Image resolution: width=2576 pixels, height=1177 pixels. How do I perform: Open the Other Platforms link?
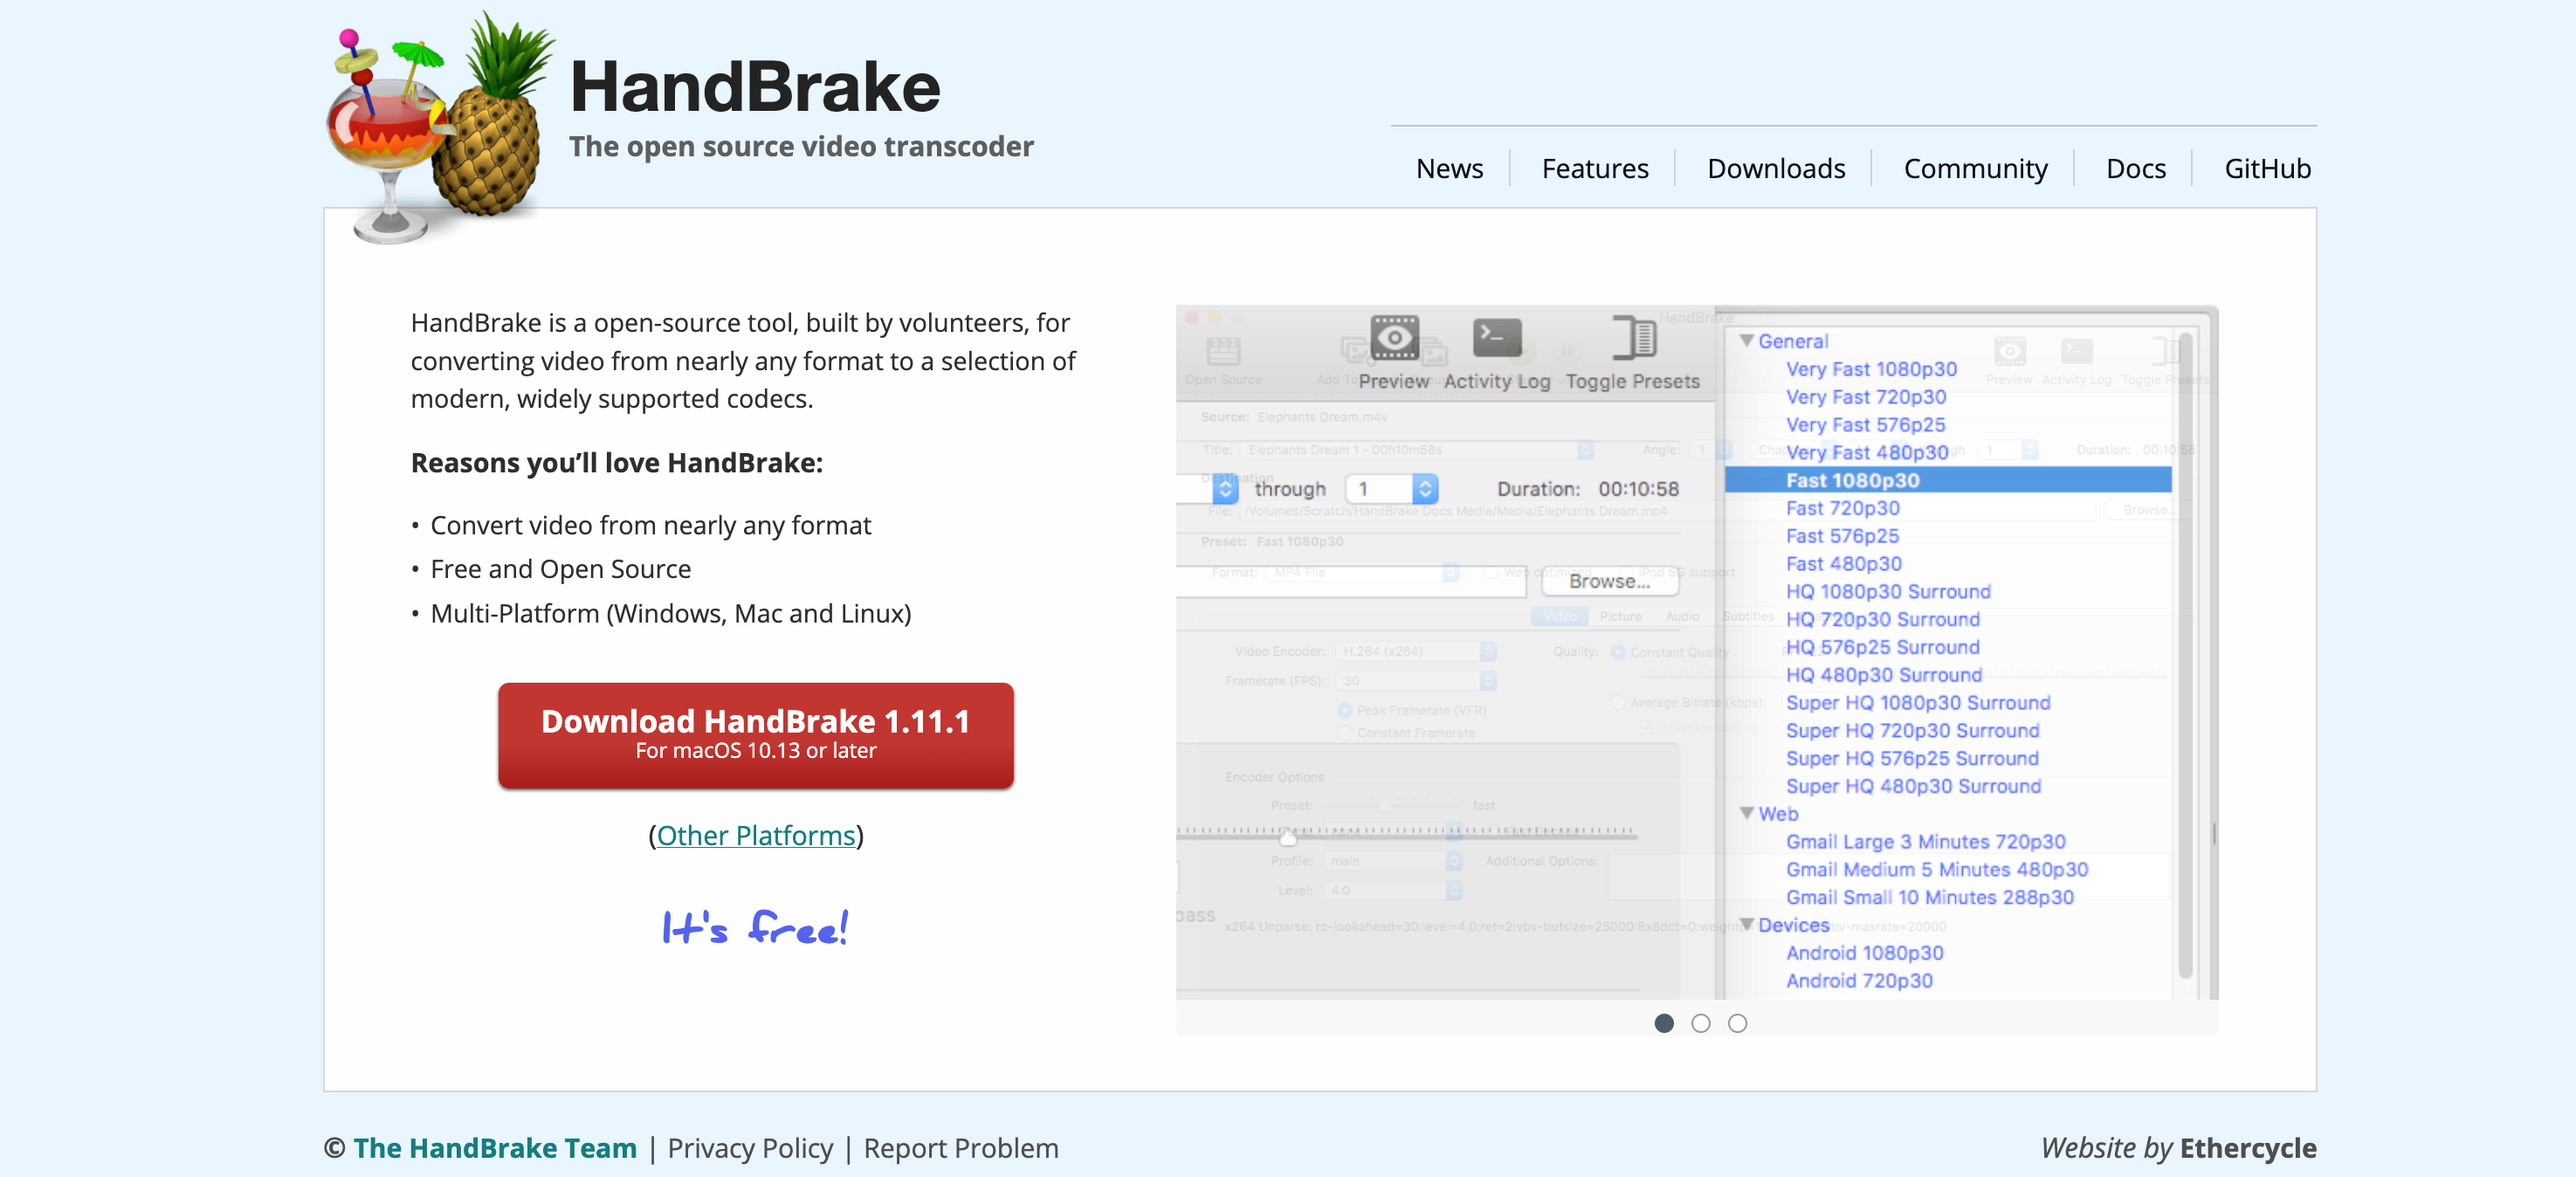point(756,835)
